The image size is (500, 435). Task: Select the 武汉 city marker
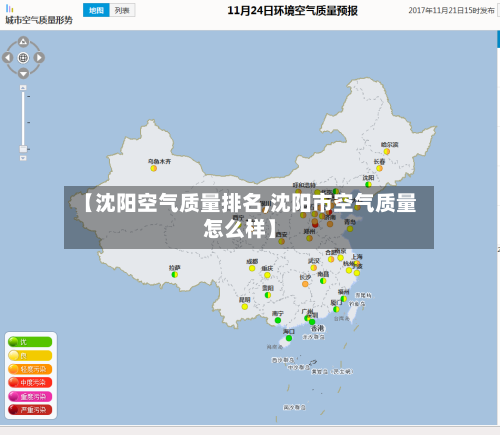314,268
